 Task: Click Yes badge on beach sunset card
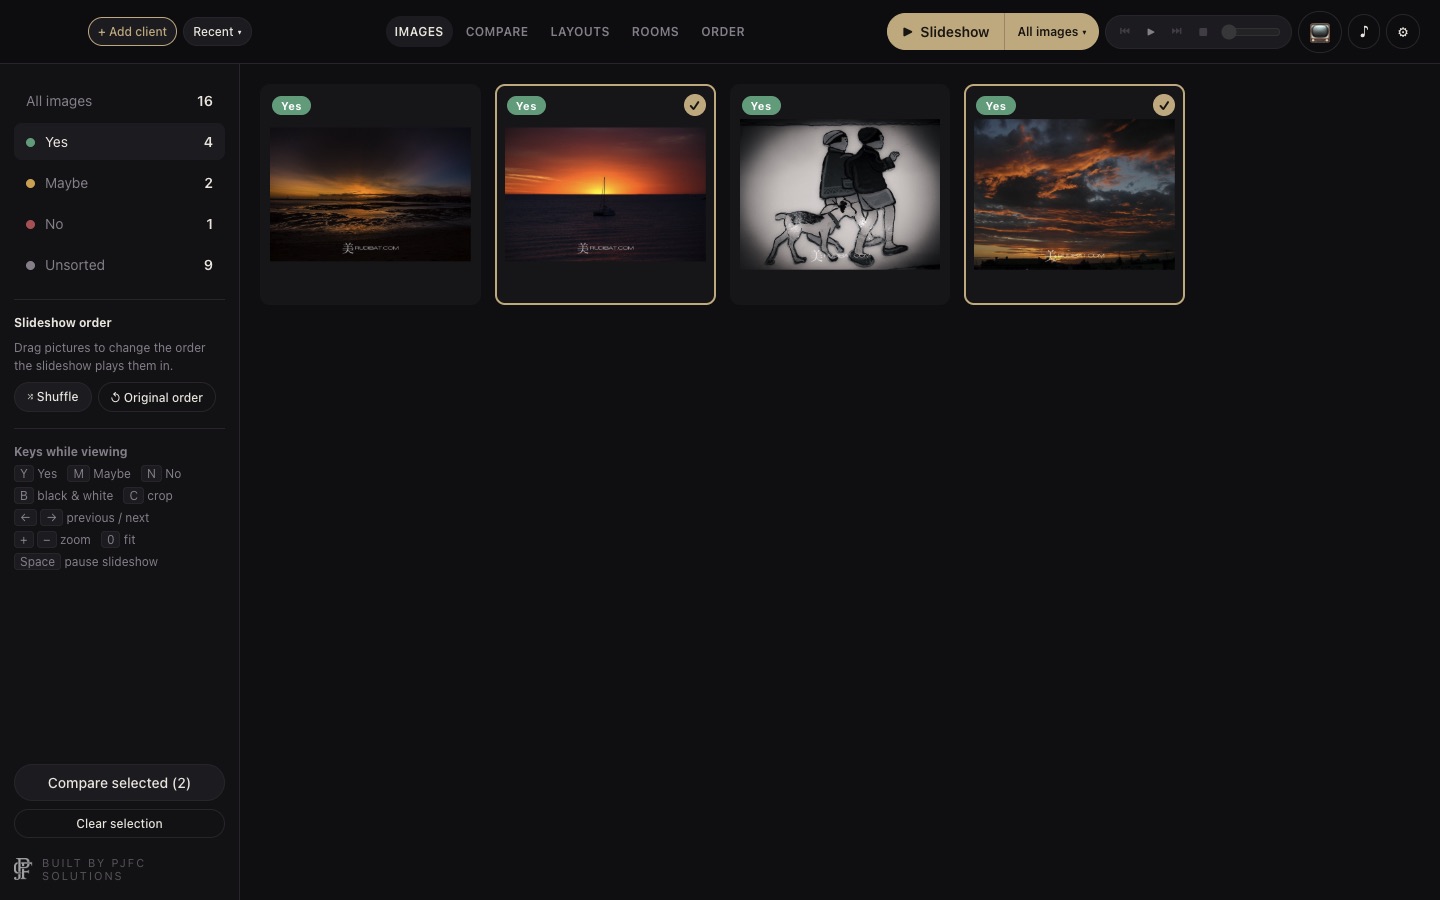[x=291, y=106]
